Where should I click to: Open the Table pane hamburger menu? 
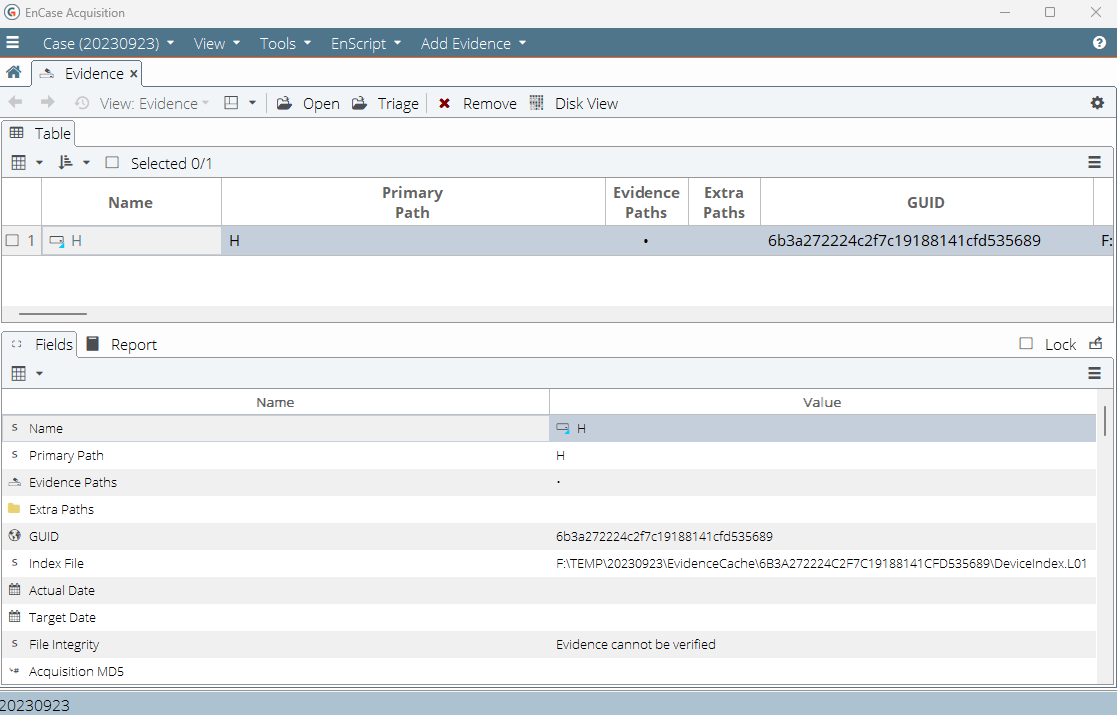[1095, 163]
